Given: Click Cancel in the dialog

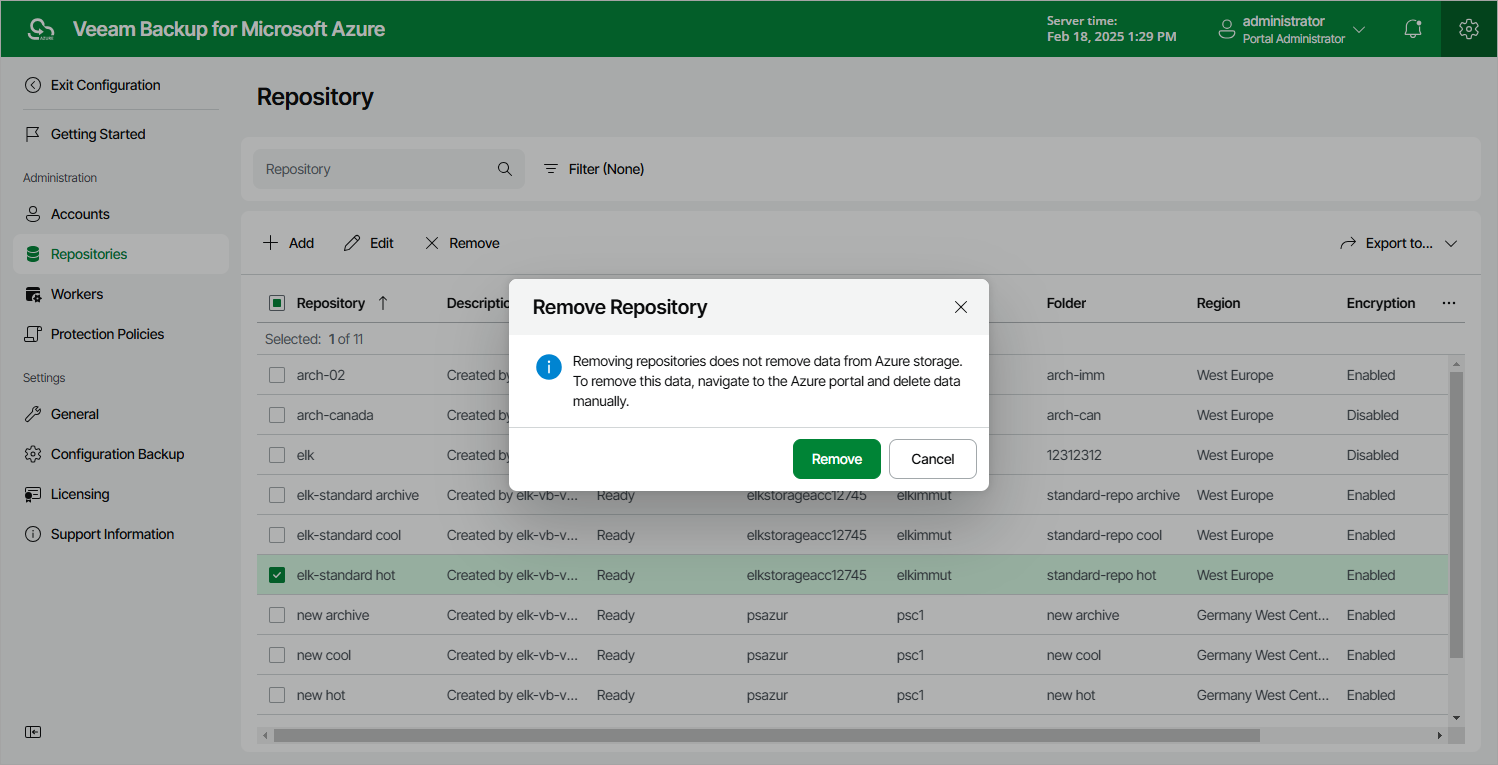Looking at the screenshot, I should click(933, 459).
